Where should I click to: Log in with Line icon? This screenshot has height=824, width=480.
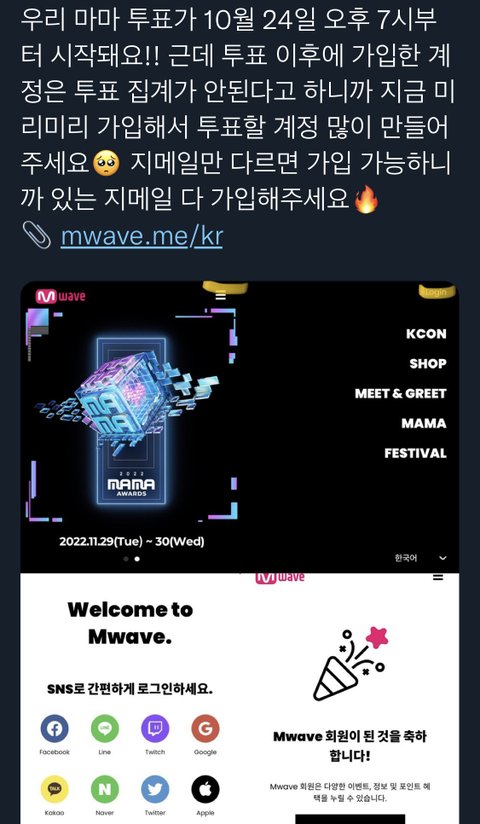pyautogui.click(x=105, y=728)
